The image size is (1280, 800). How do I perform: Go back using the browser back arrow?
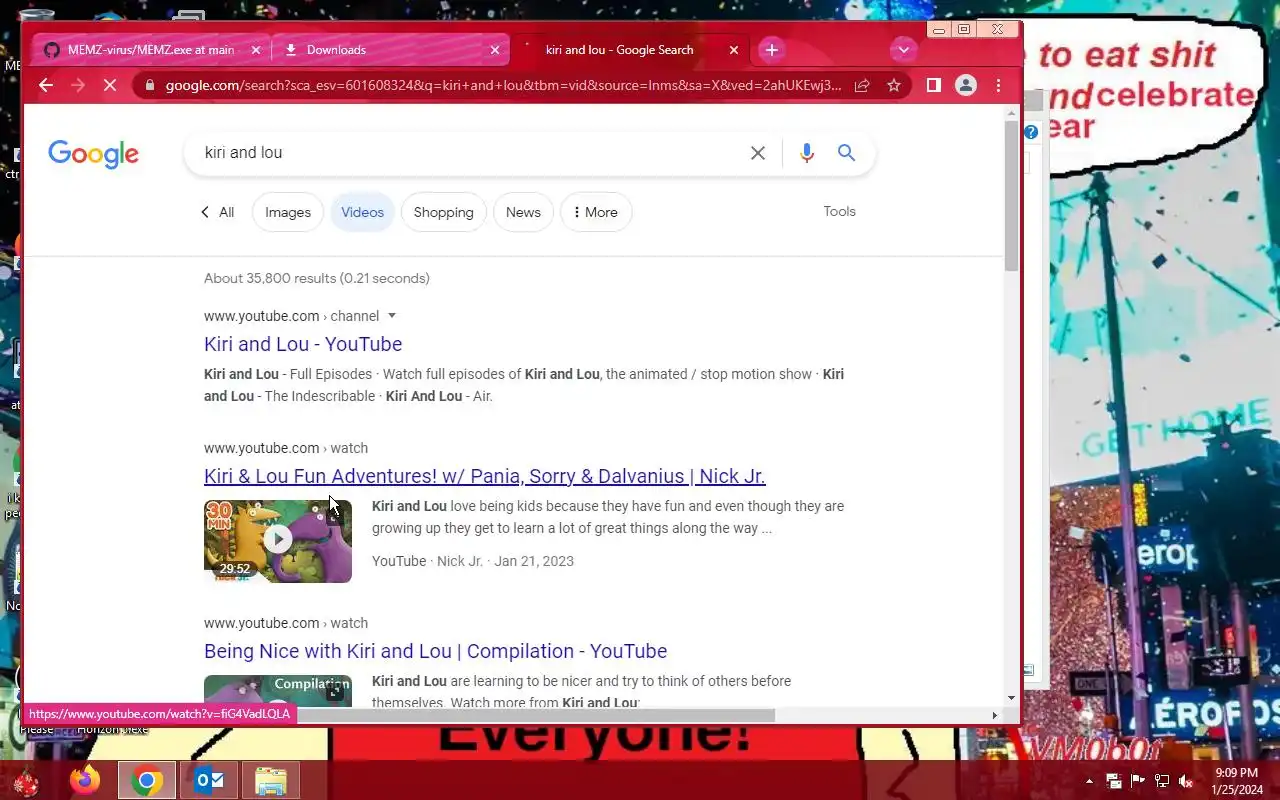[46, 86]
